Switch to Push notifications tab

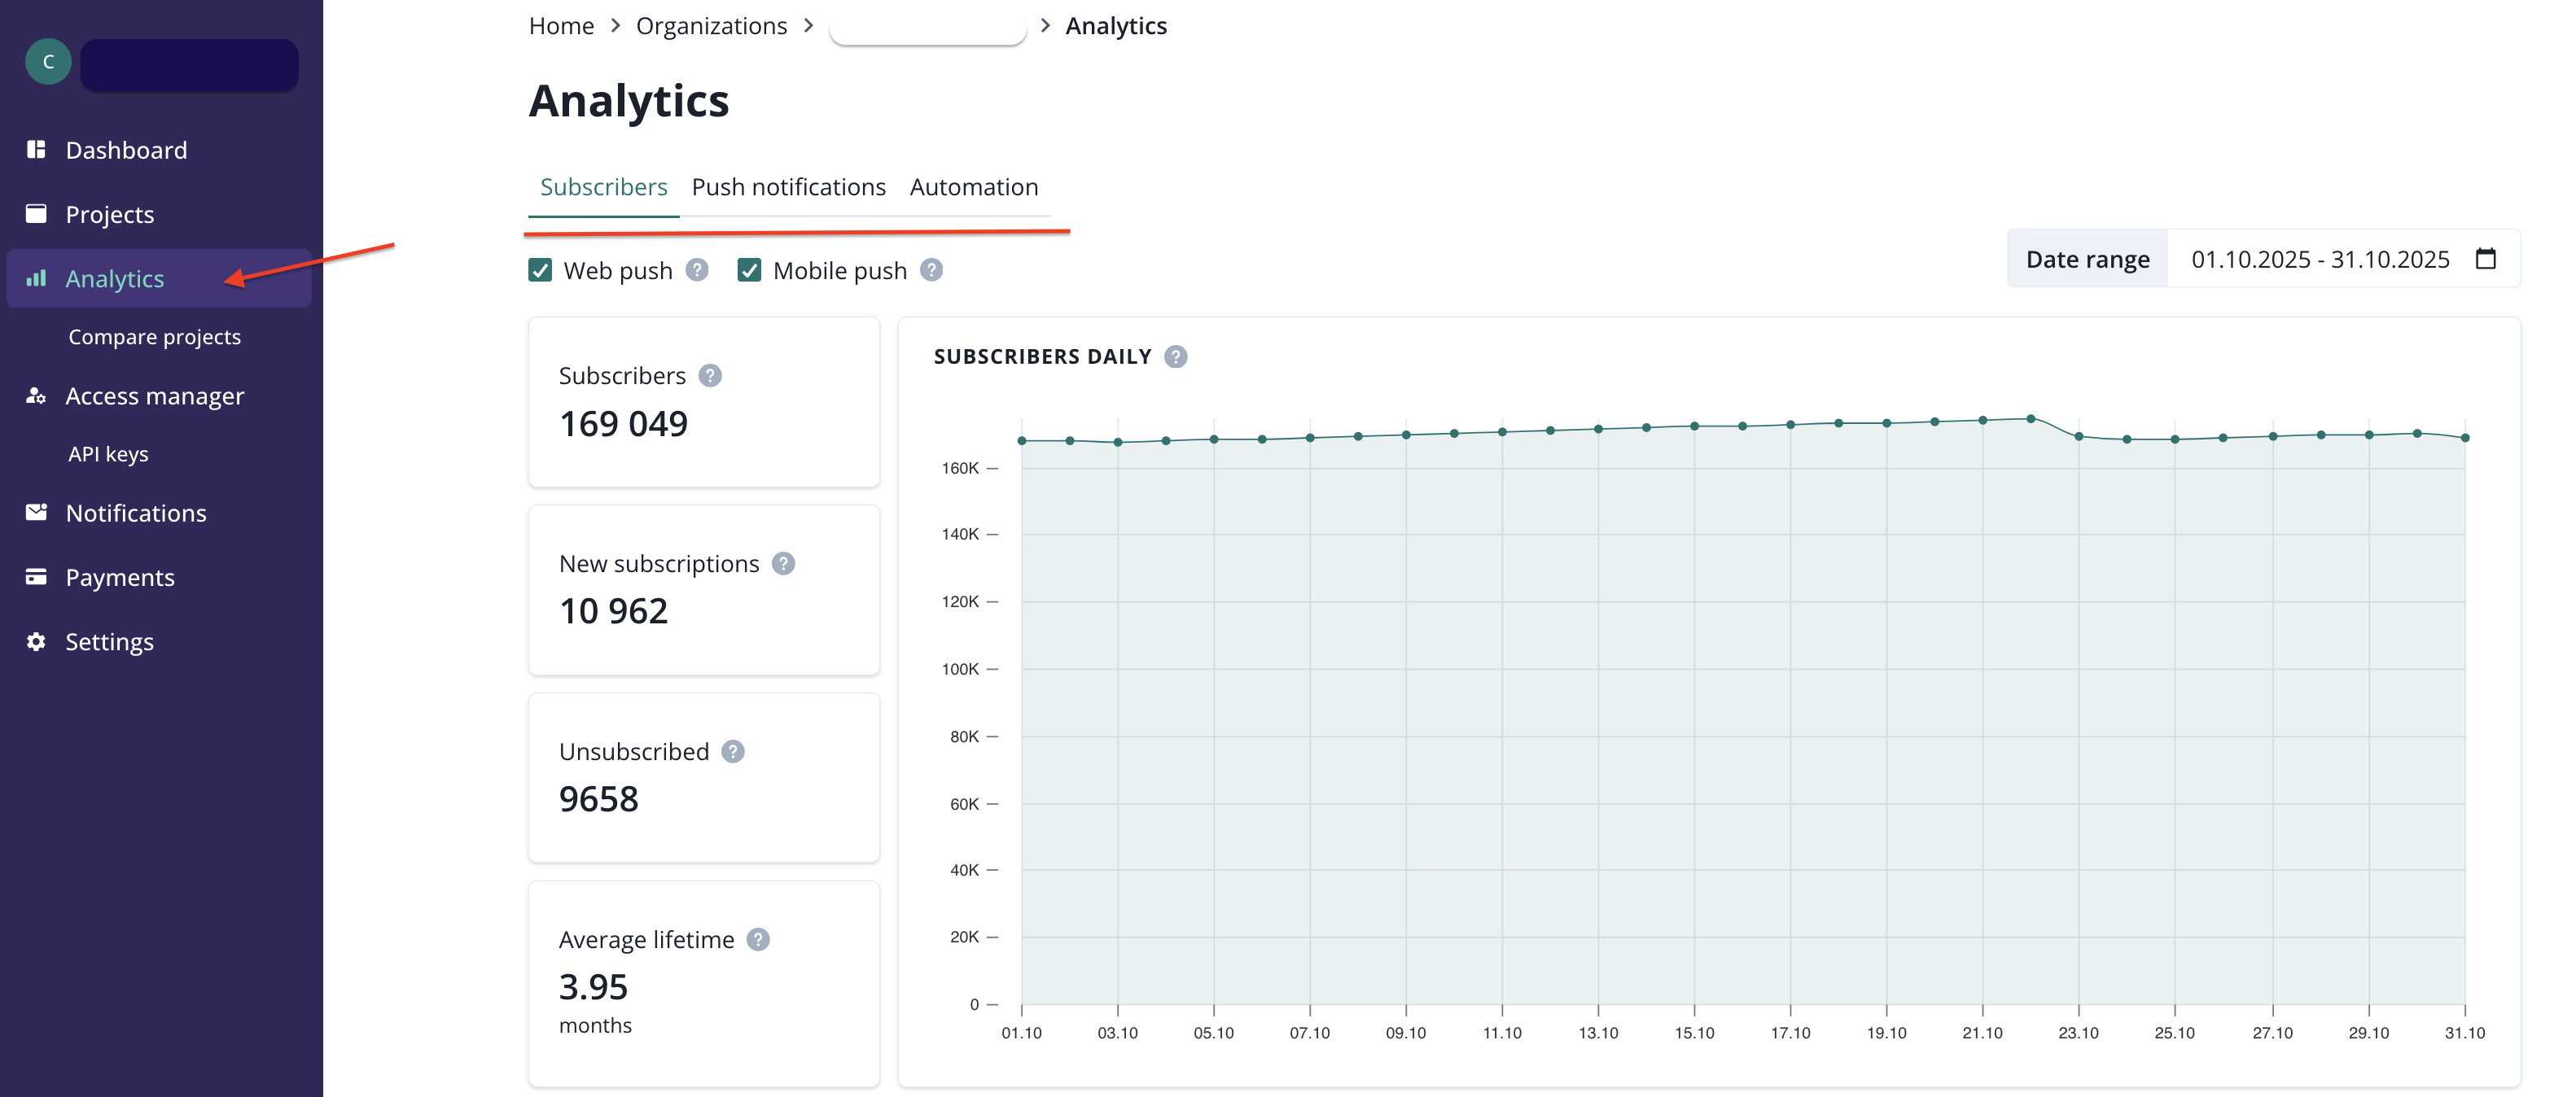pos(788,187)
